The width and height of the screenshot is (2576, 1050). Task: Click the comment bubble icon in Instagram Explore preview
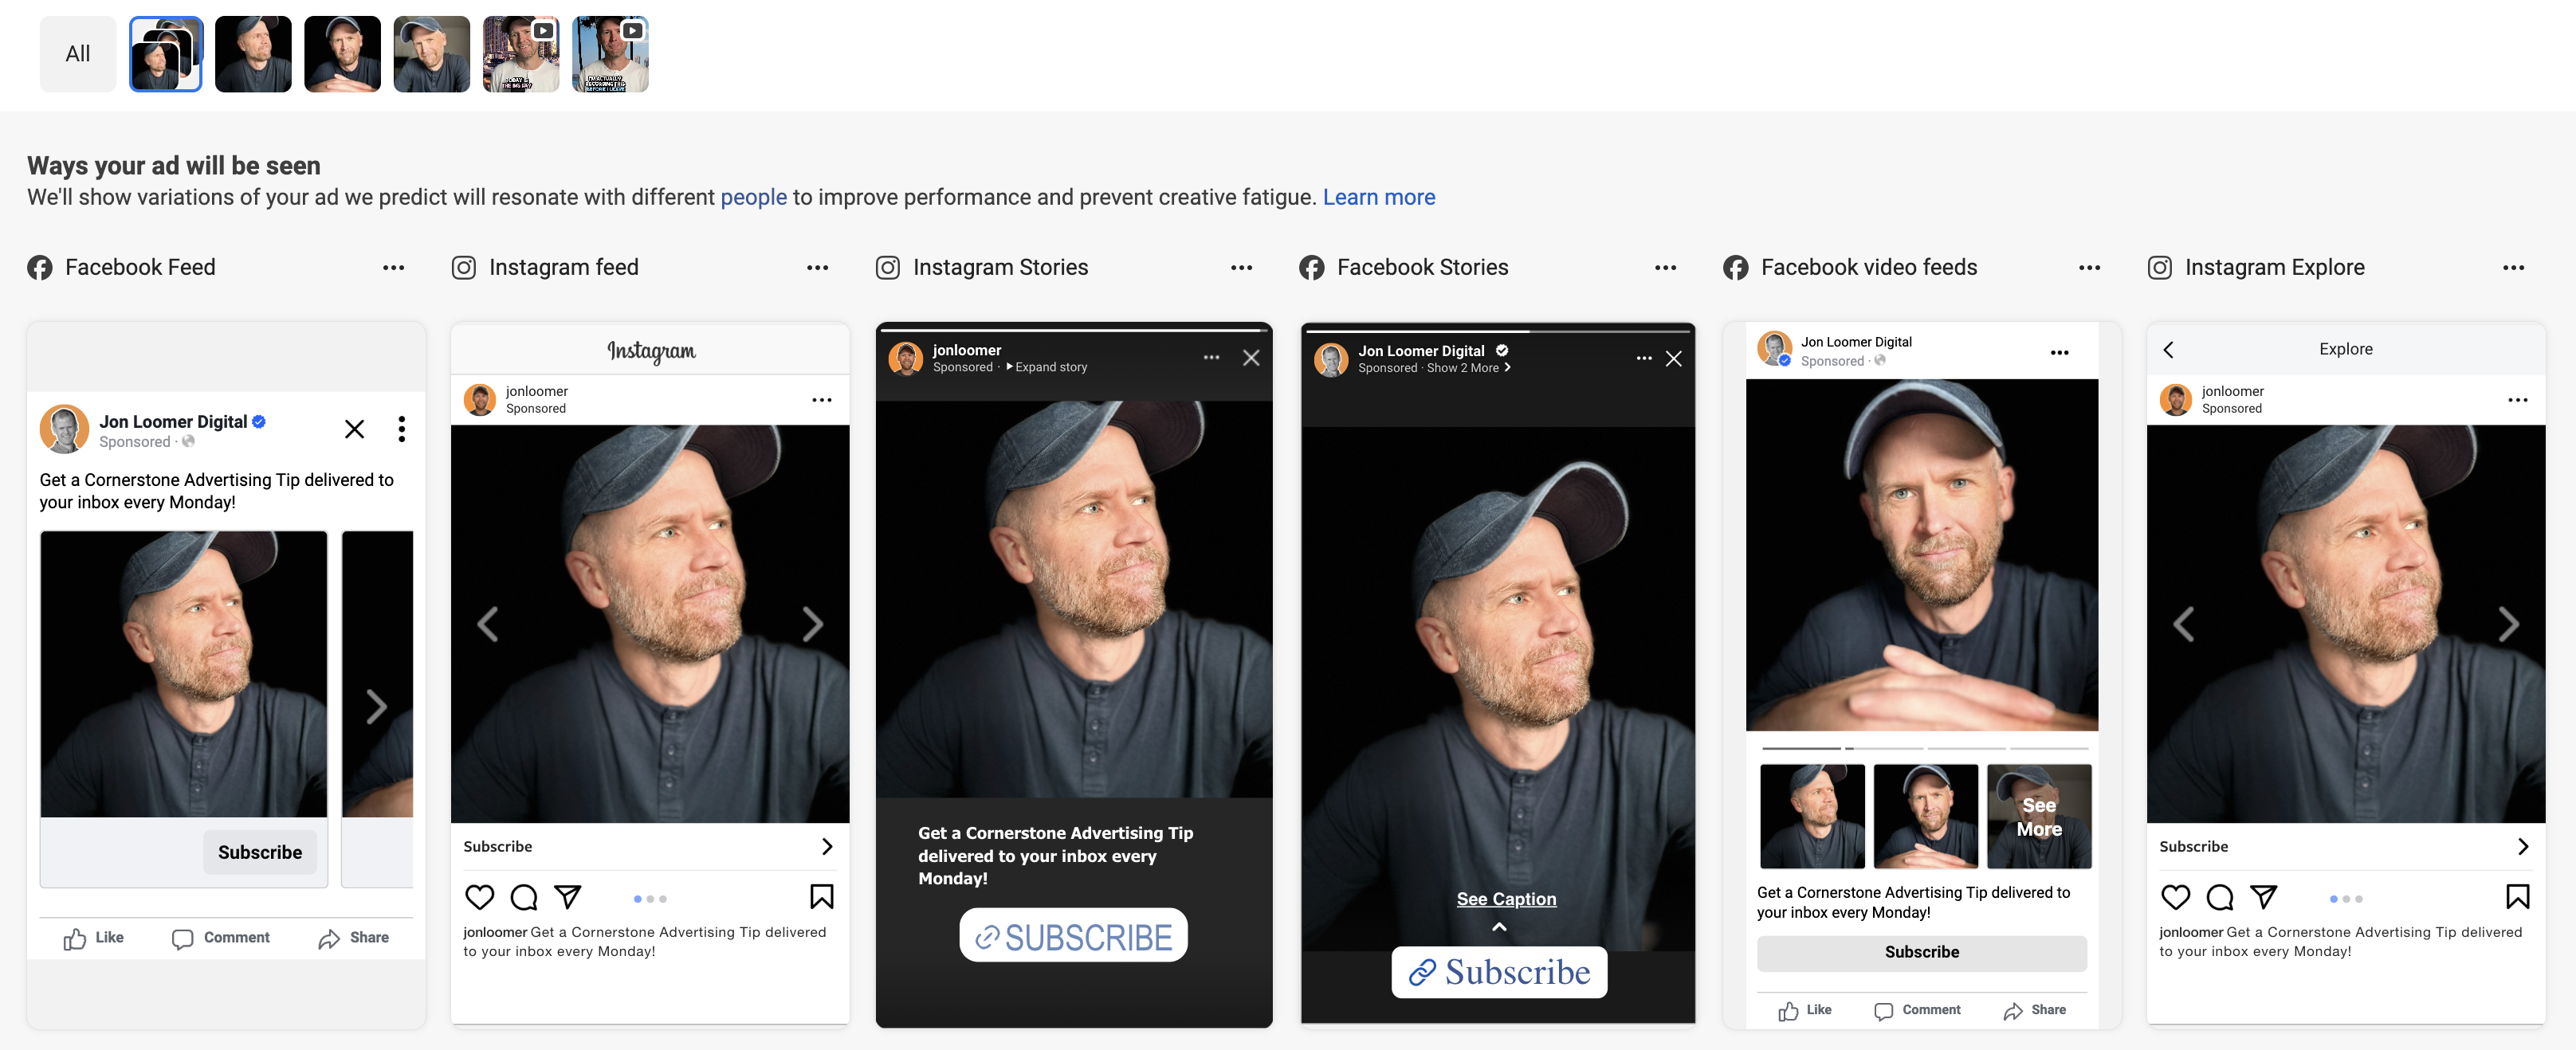coord(2219,897)
